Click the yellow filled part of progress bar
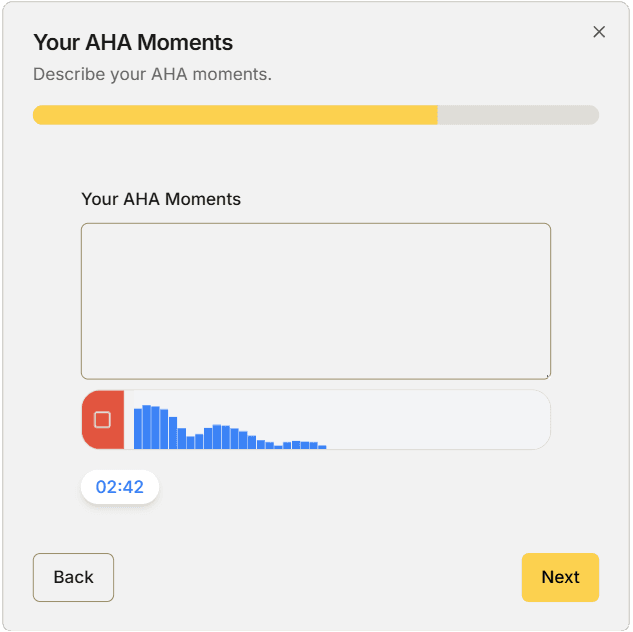Image resolution: width=633 pixels, height=632 pixels. 235,115
